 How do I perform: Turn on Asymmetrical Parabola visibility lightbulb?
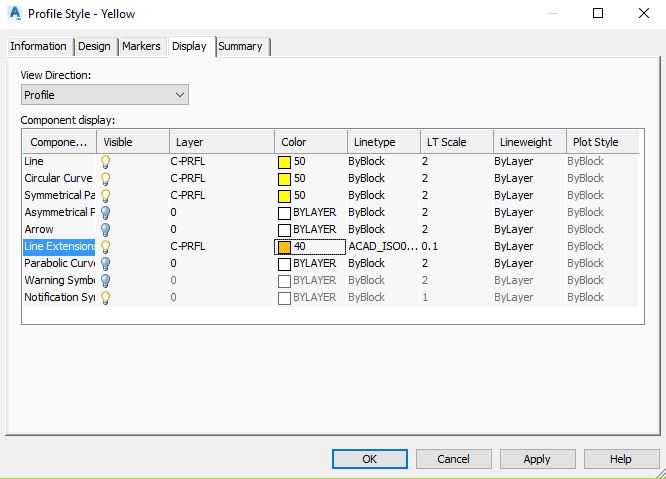(x=105, y=213)
